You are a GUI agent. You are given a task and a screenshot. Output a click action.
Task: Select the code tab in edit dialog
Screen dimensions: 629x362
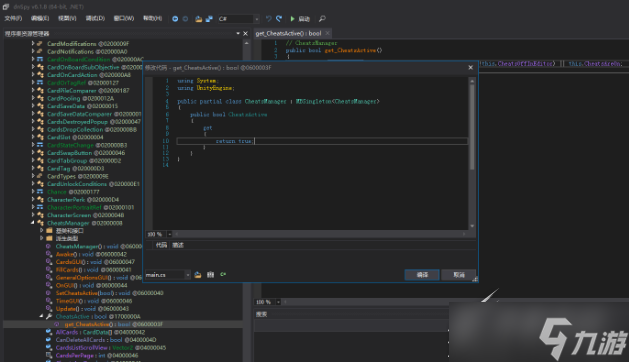161,245
